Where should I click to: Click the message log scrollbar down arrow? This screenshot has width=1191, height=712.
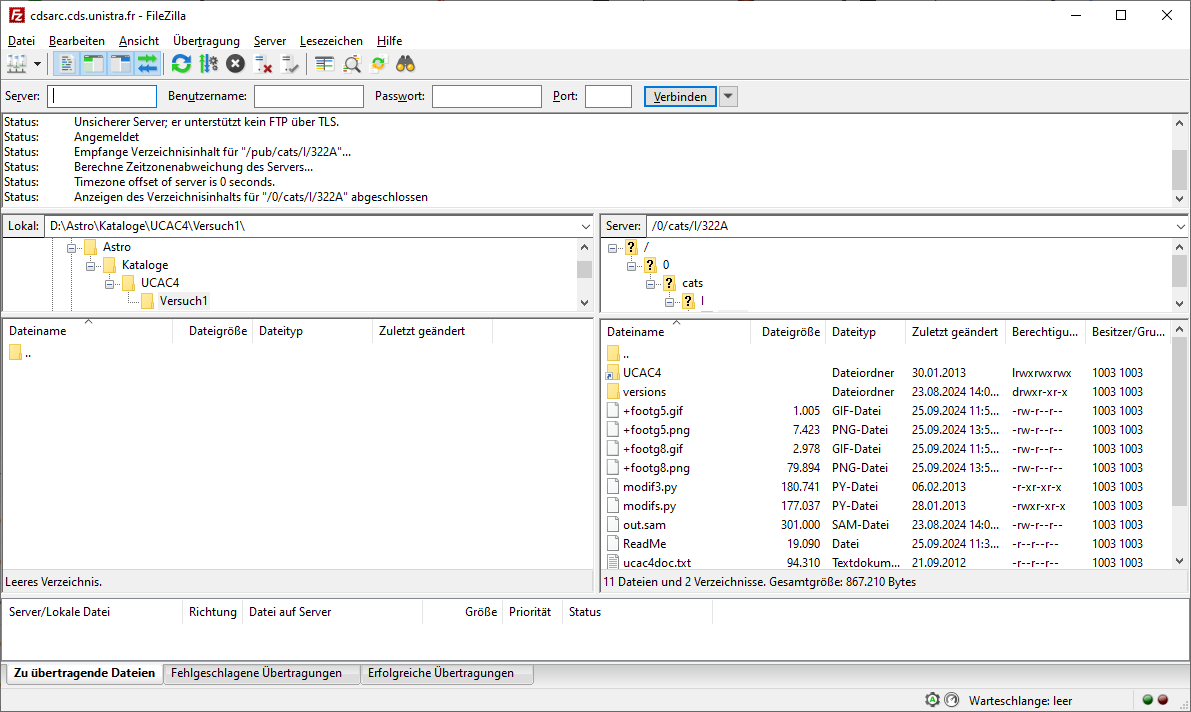(x=1179, y=198)
